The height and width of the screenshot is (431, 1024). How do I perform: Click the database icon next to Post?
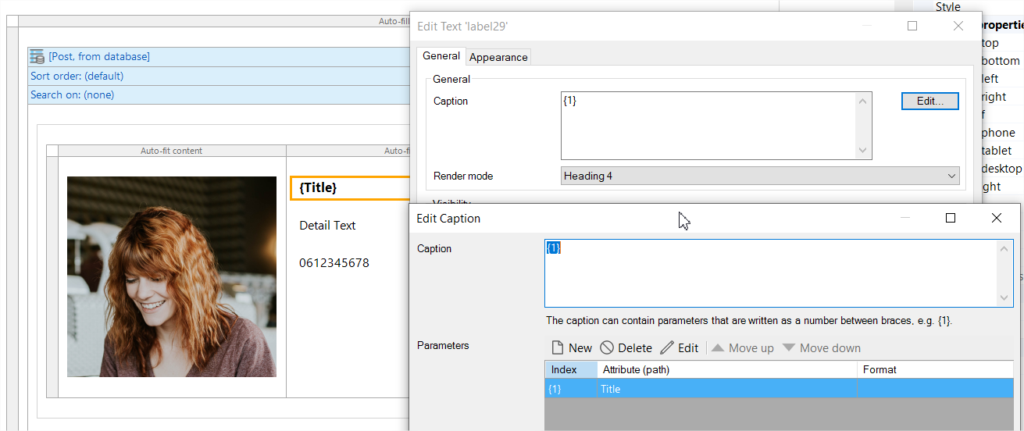(x=37, y=56)
